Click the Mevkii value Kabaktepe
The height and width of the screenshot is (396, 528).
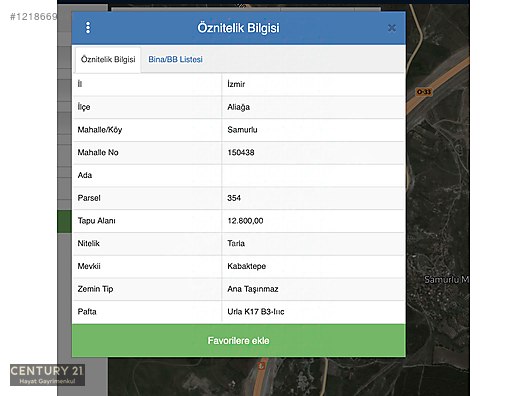pos(246,266)
